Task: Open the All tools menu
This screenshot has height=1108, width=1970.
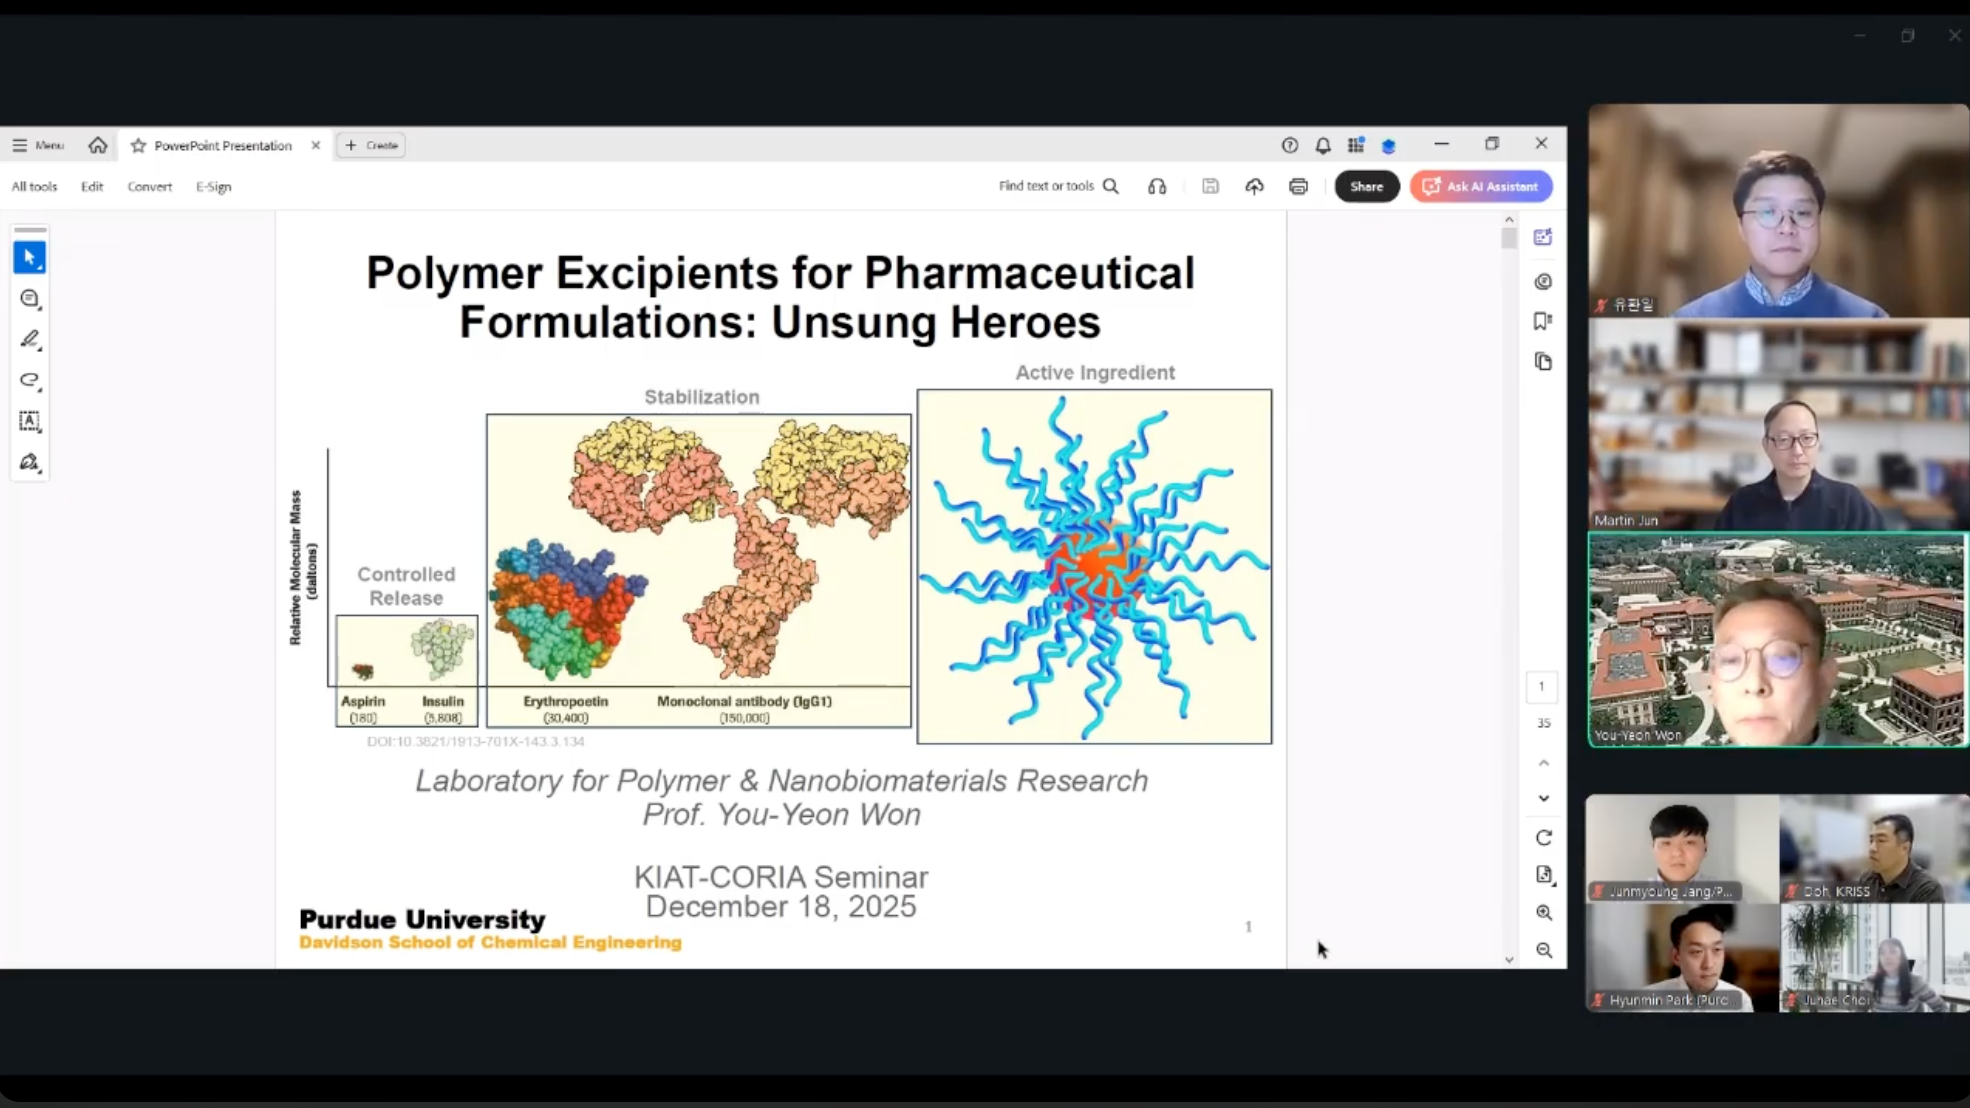Action: coord(34,187)
